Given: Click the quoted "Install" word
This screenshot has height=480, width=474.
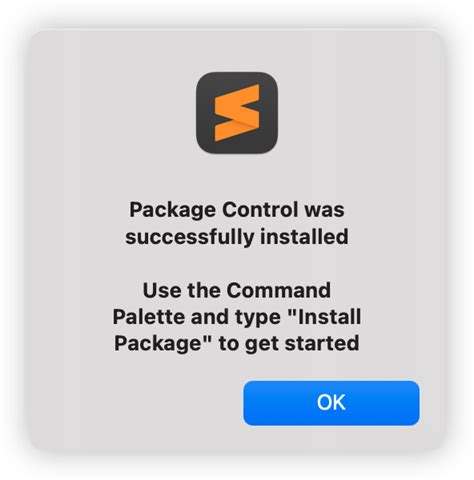Looking at the screenshot, I should (x=324, y=317).
